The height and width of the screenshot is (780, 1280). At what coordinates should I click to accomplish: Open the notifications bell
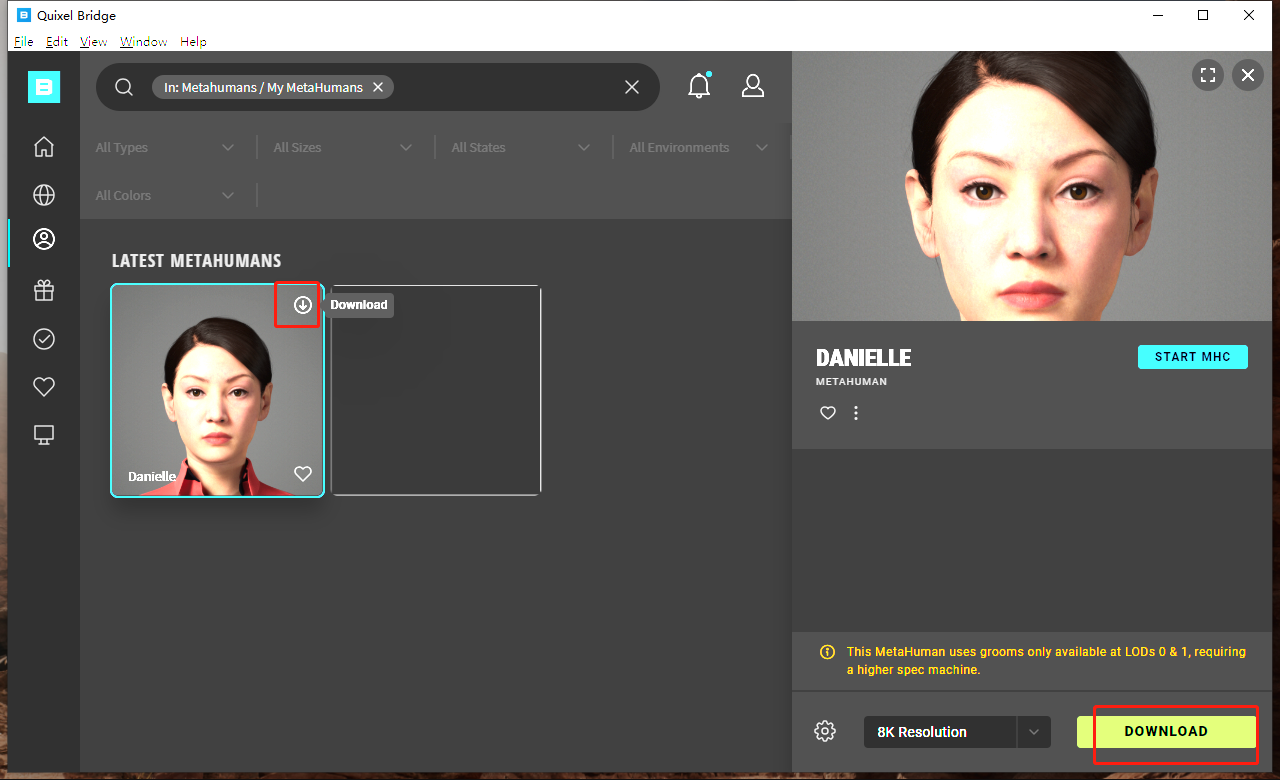coord(699,86)
